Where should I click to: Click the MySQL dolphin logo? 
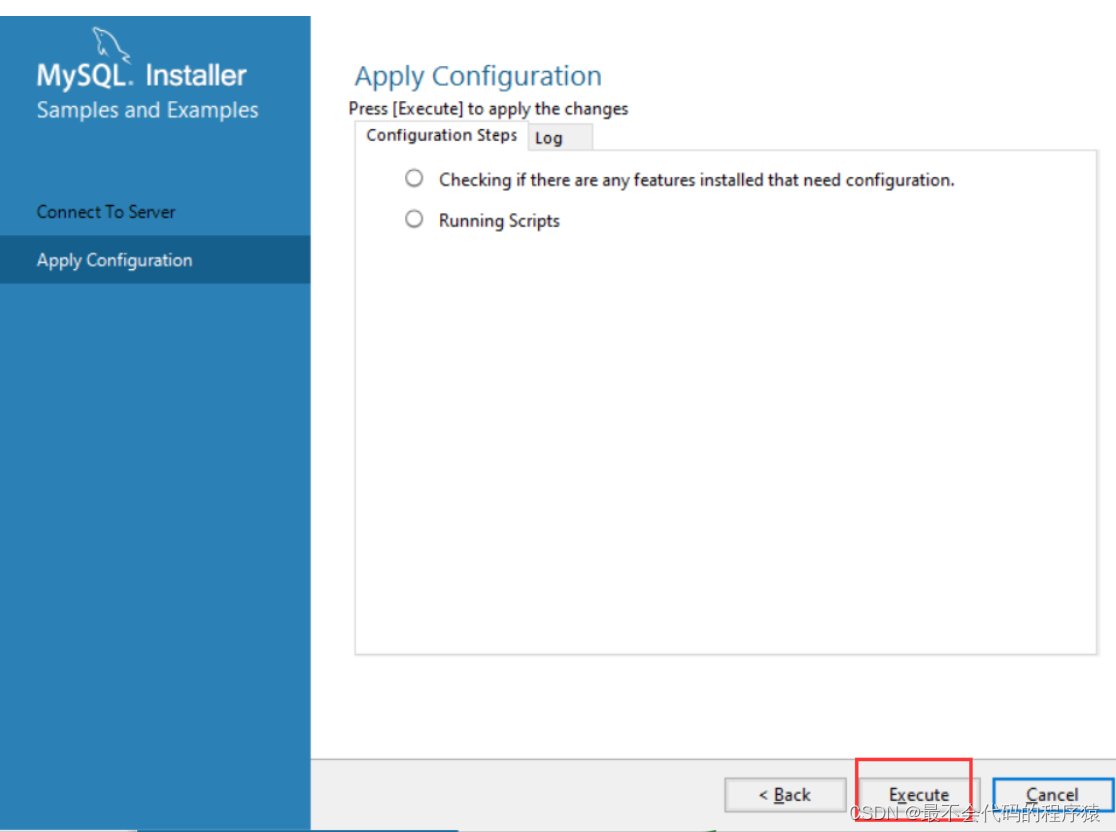[x=112, y=44]
